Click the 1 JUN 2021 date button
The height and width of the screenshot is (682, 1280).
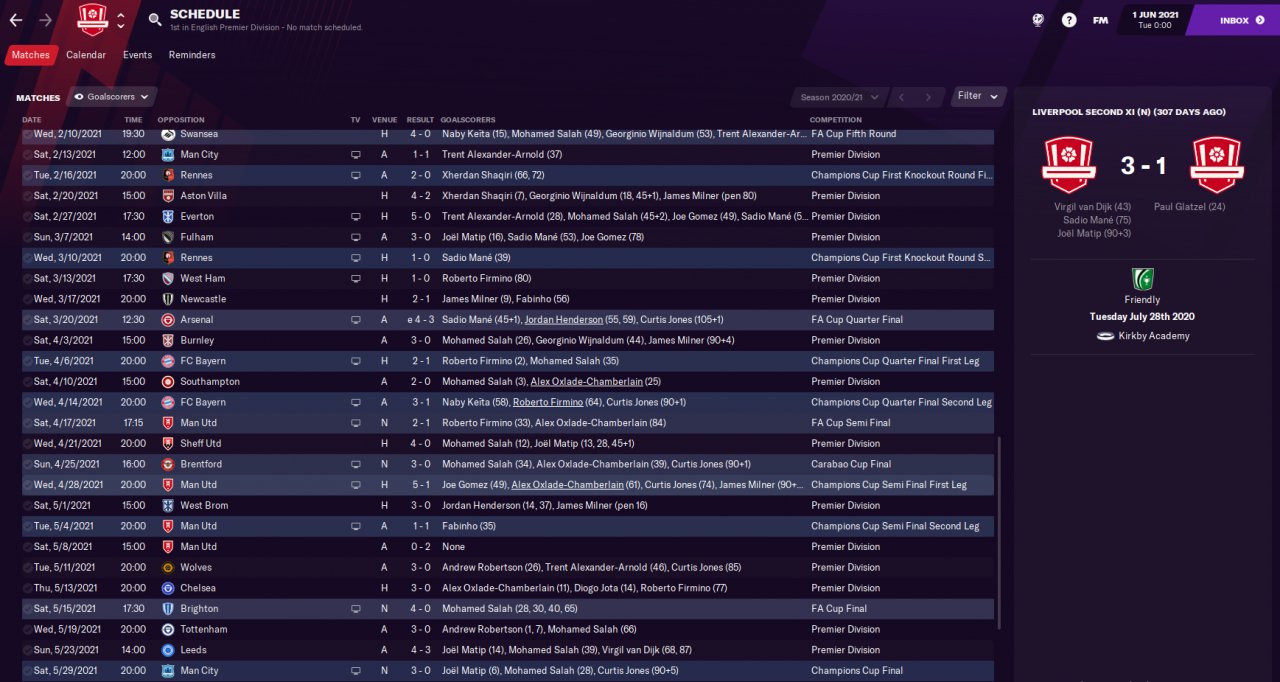point(1155,19)
